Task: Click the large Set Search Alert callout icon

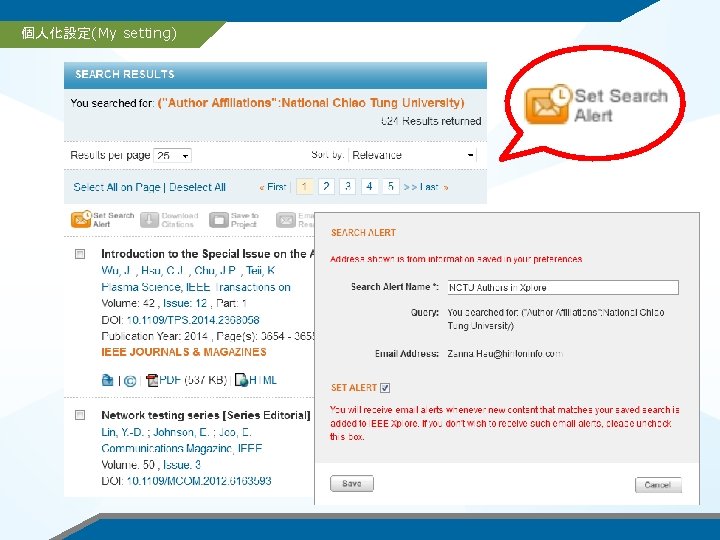Action: [x=547, y=104]
